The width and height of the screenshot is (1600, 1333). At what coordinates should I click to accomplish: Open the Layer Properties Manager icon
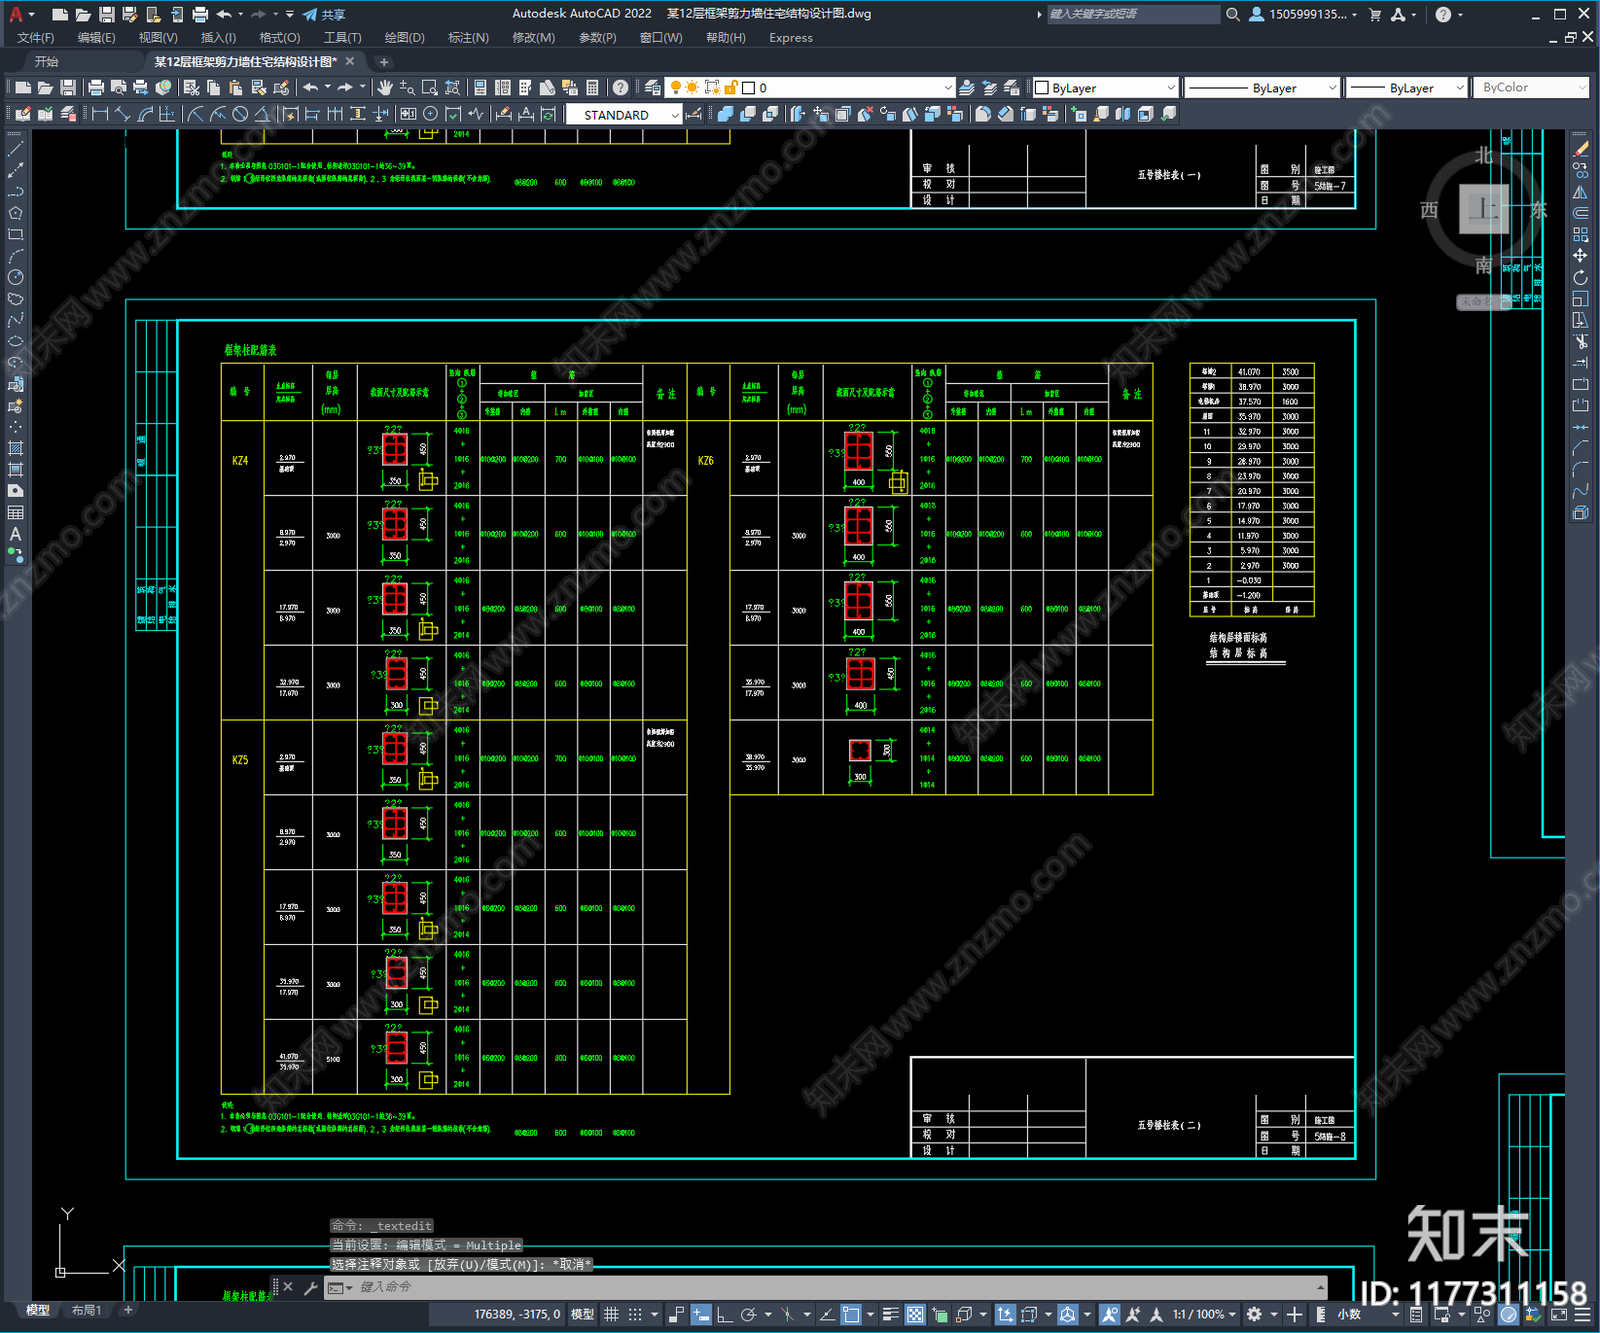(x=652, y=88)
